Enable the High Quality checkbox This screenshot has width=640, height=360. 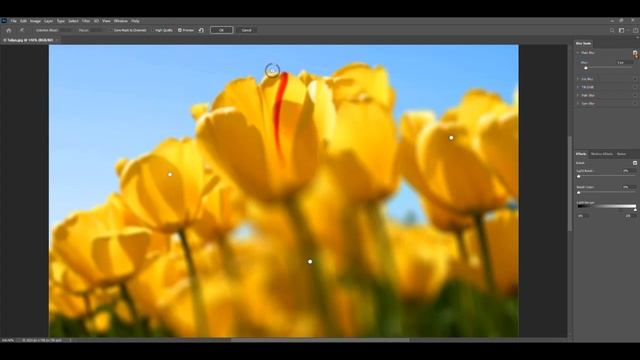click(x=153, y=30)
